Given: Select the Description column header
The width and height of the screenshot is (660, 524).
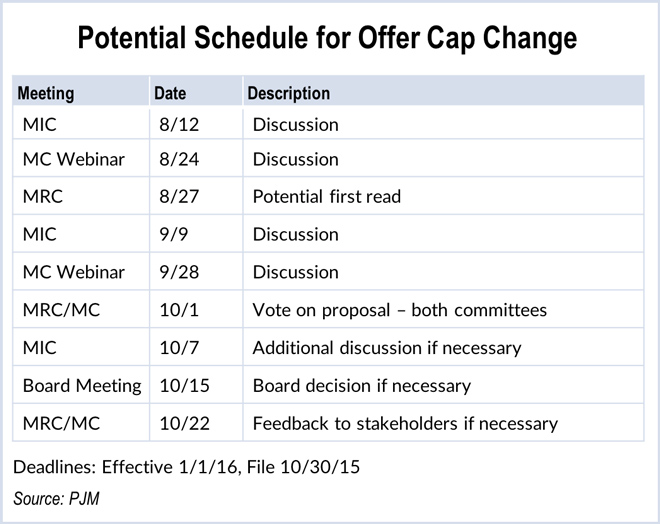Looking at the screenshot, I should tap(289, 94).
